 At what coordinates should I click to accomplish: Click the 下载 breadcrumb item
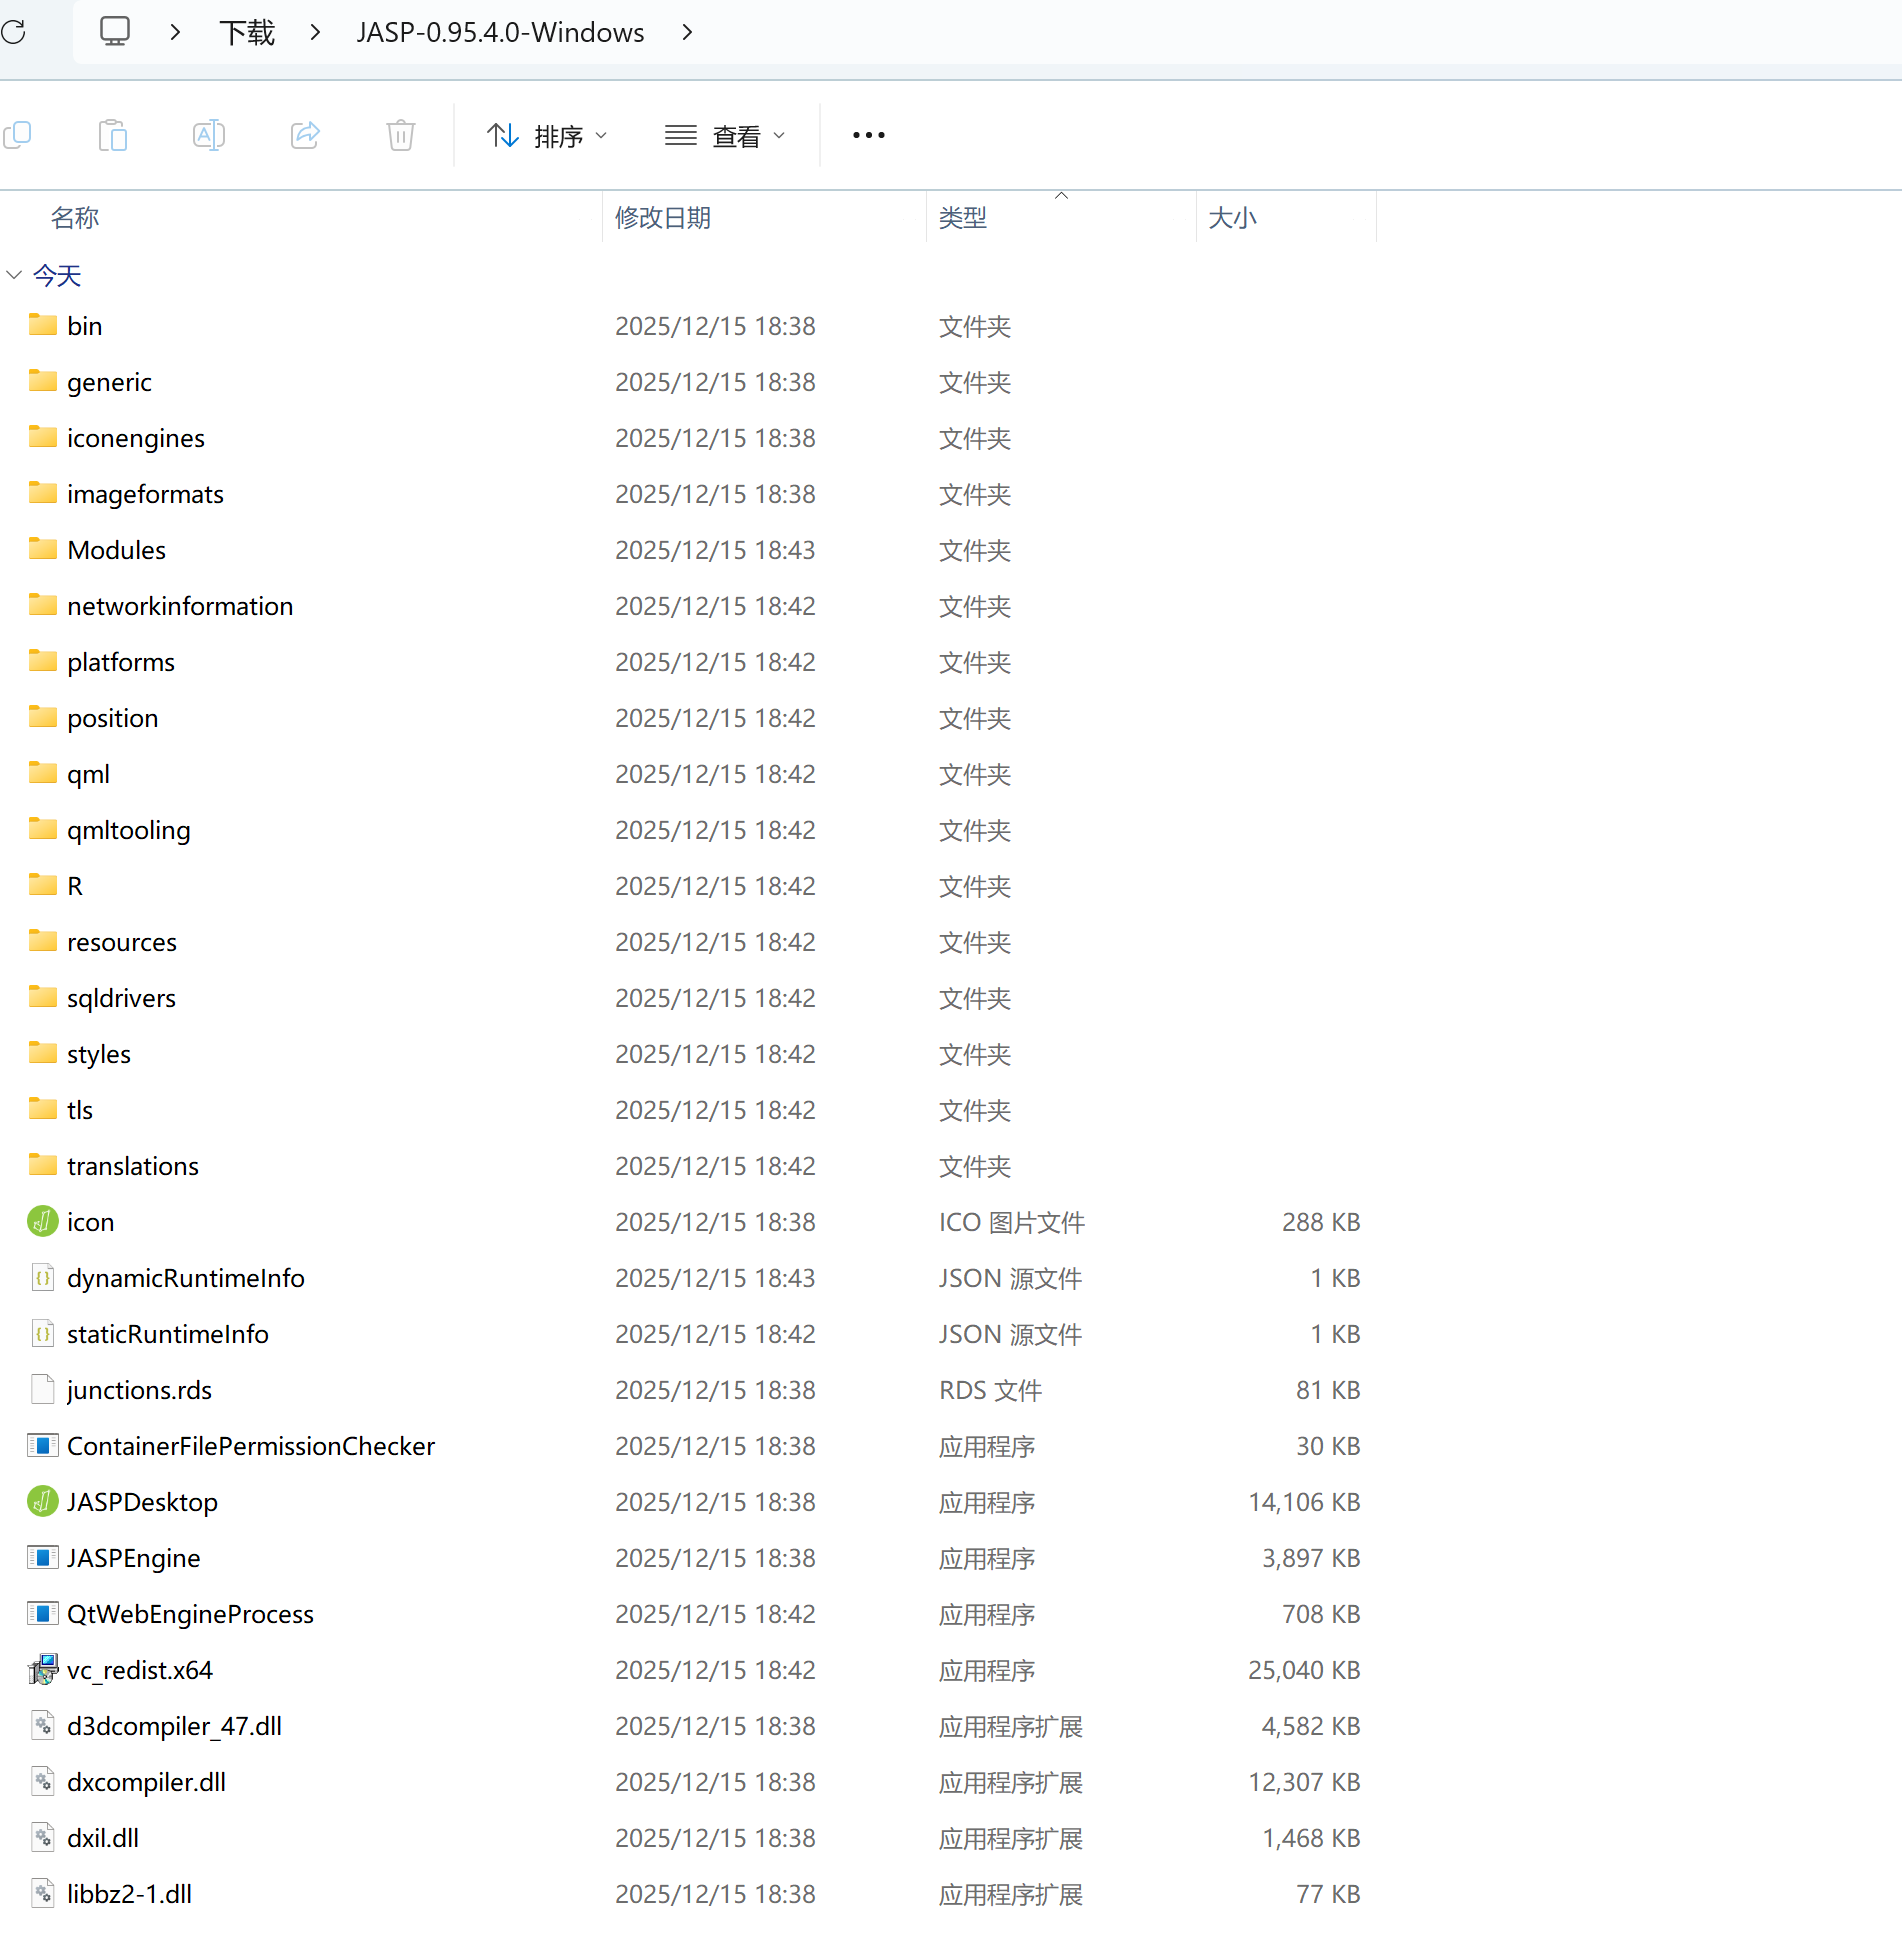247,32
